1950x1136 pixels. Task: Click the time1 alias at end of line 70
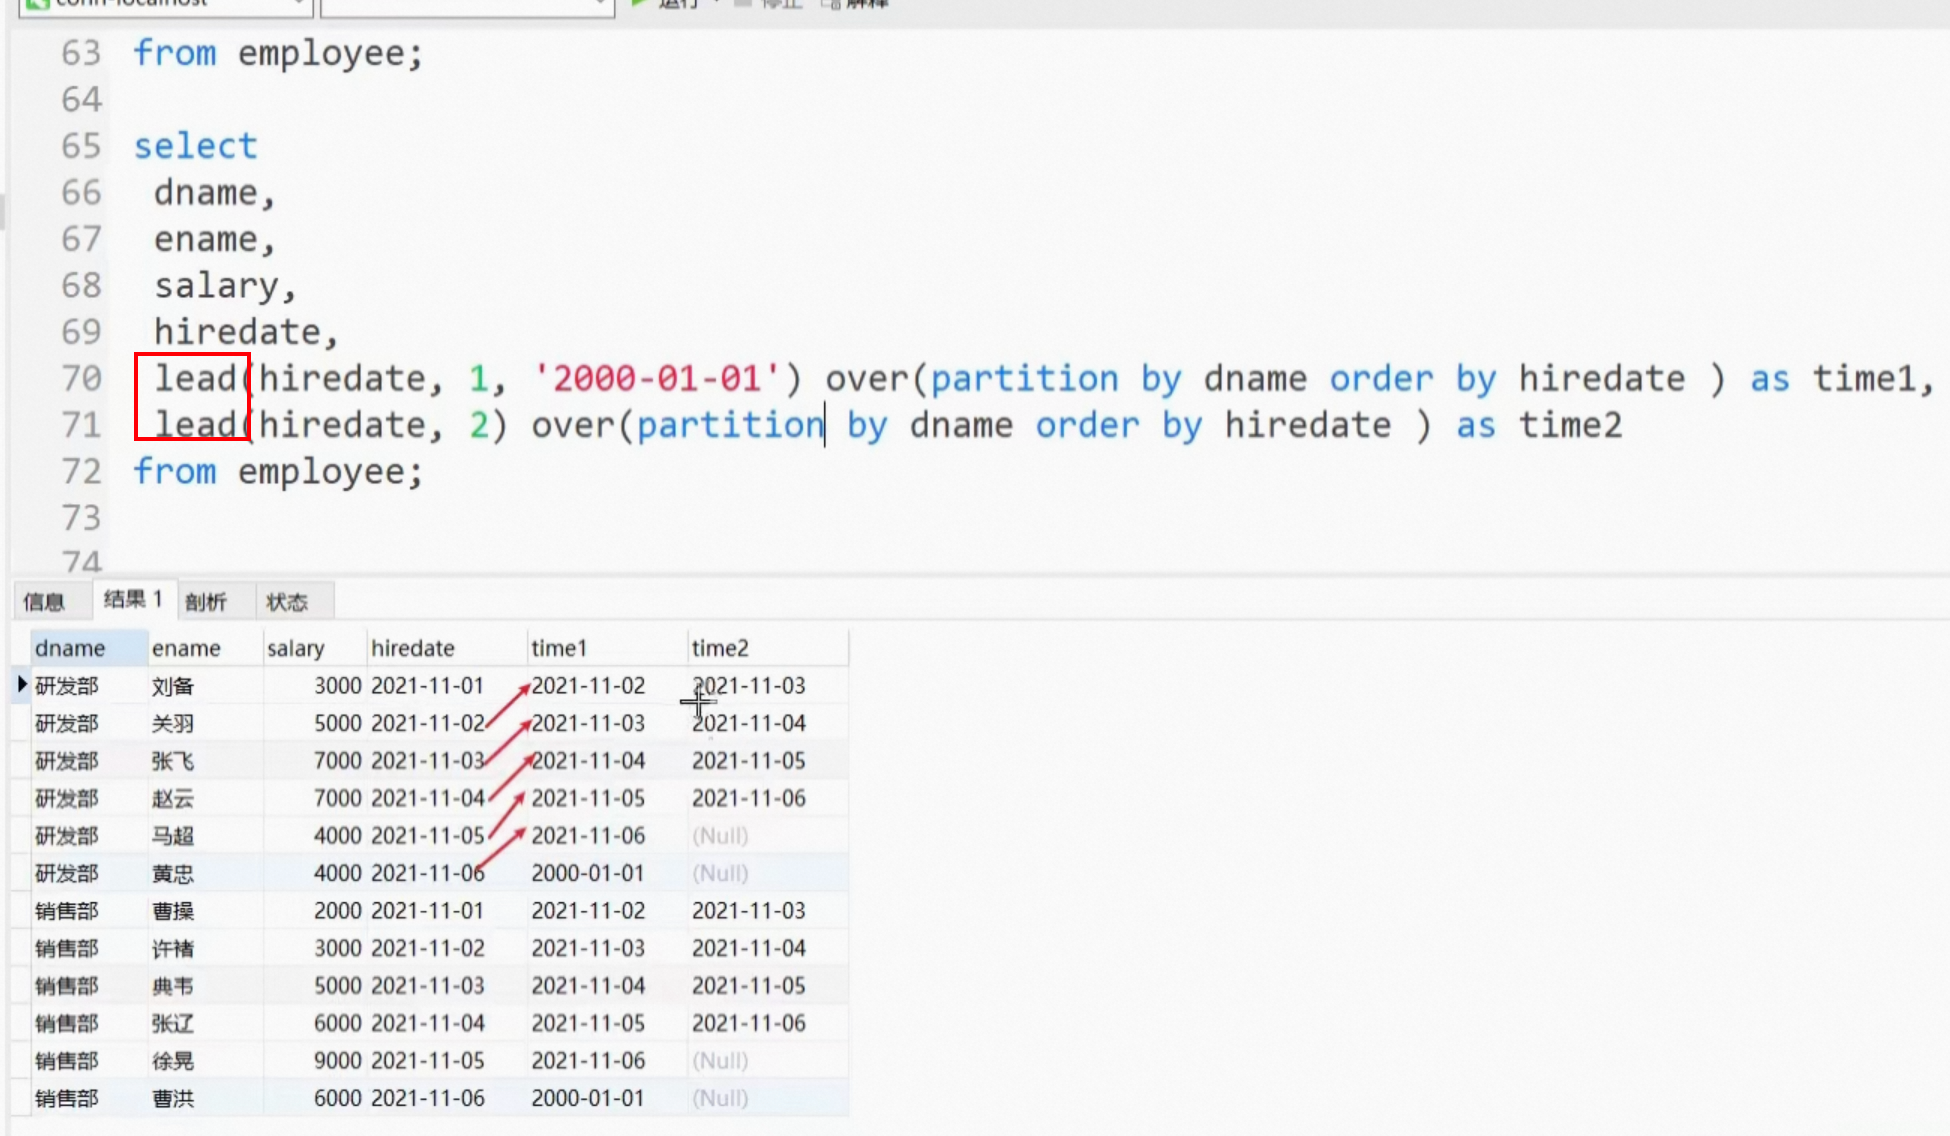coord(1864,379)
